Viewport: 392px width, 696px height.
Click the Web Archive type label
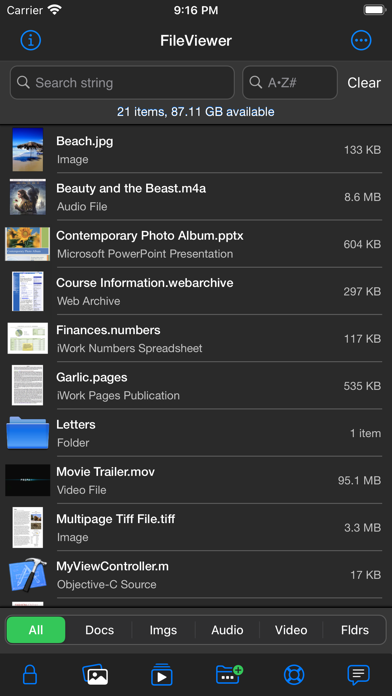[x=88, y=301]
